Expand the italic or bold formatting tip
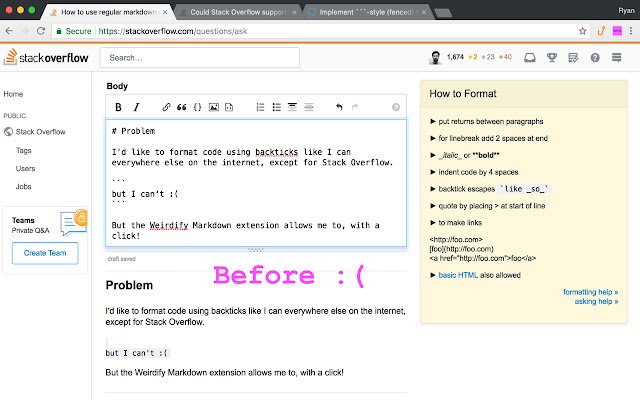This screenshot has width=640, height=400. [x=465, y=155]
